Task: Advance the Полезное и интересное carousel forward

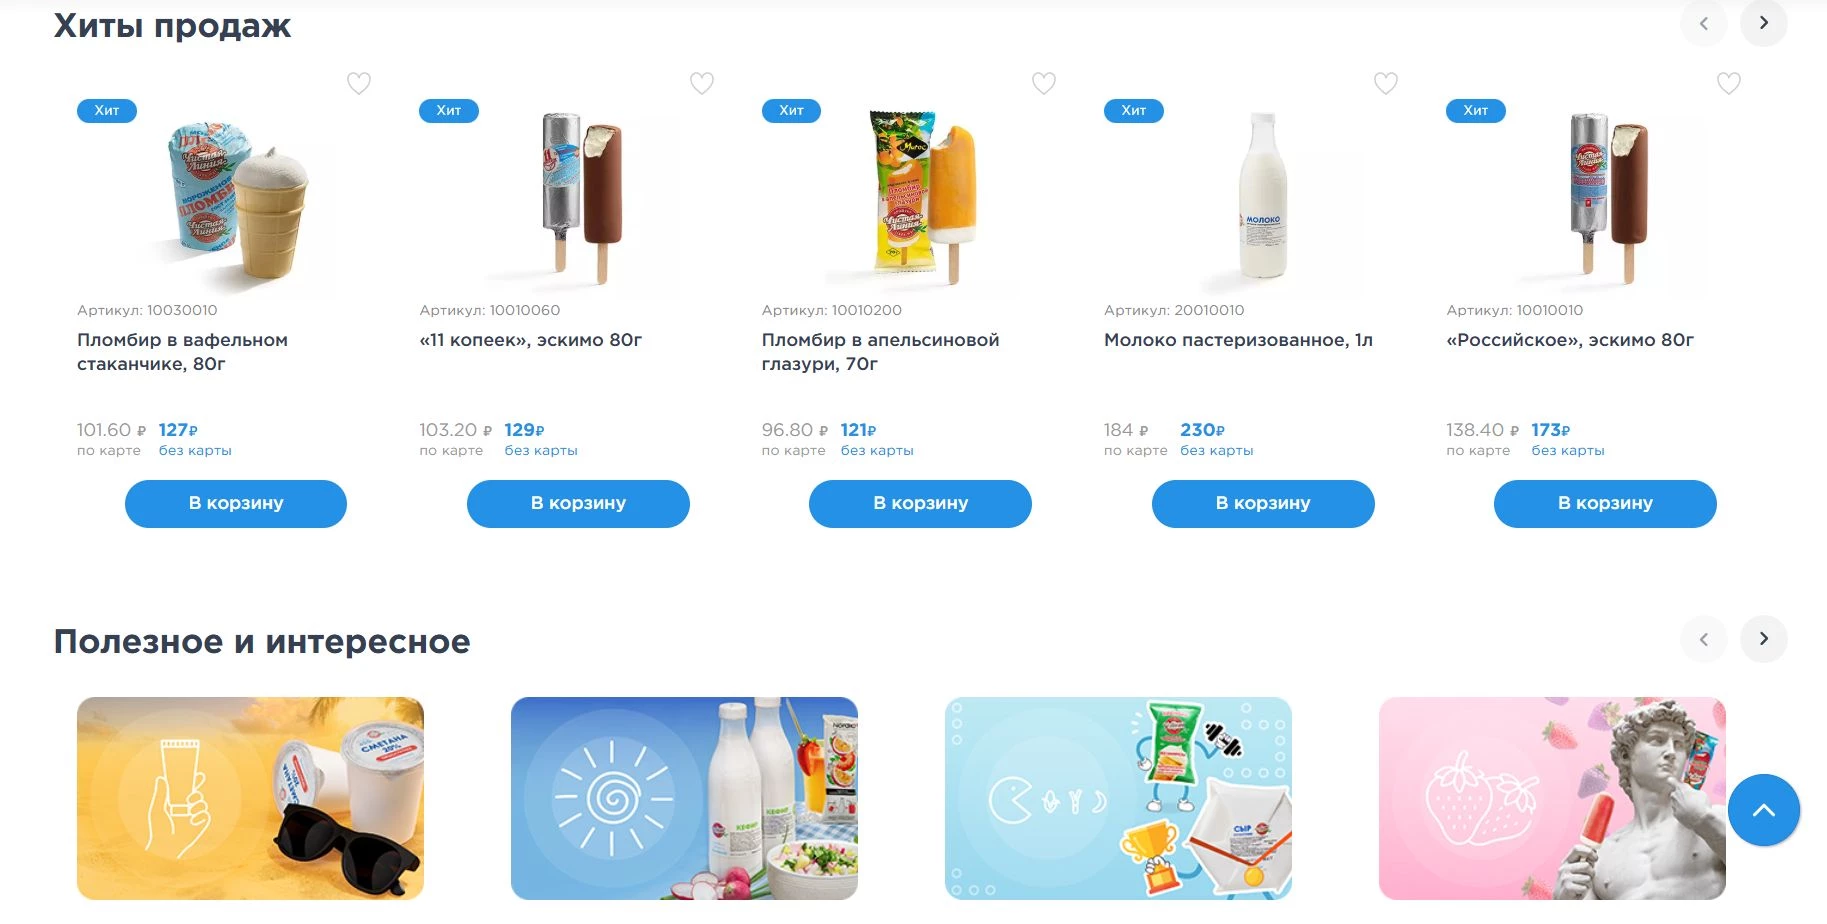Action: [1763, 639]
